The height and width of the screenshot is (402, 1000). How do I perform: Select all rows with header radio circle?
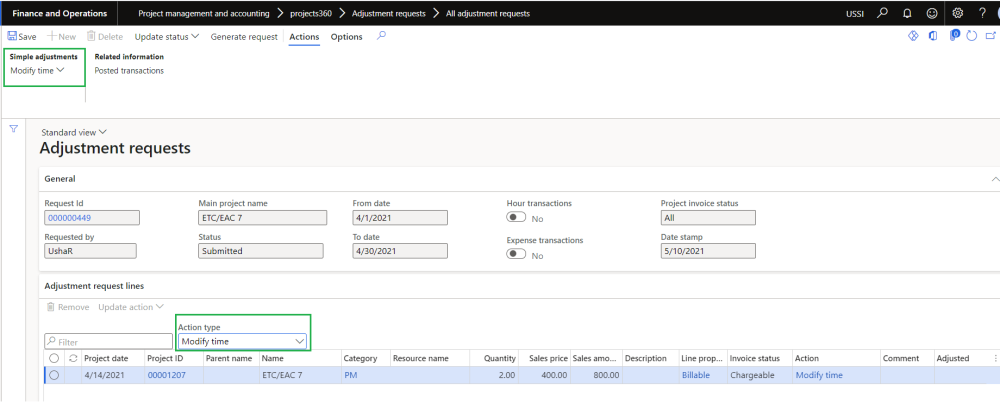(x=54, y=359)
